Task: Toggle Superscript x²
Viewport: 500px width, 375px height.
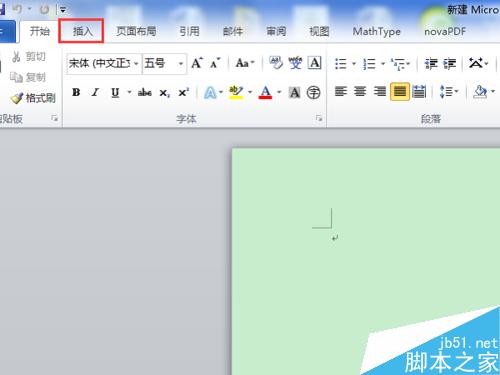Action: point(184,92)
